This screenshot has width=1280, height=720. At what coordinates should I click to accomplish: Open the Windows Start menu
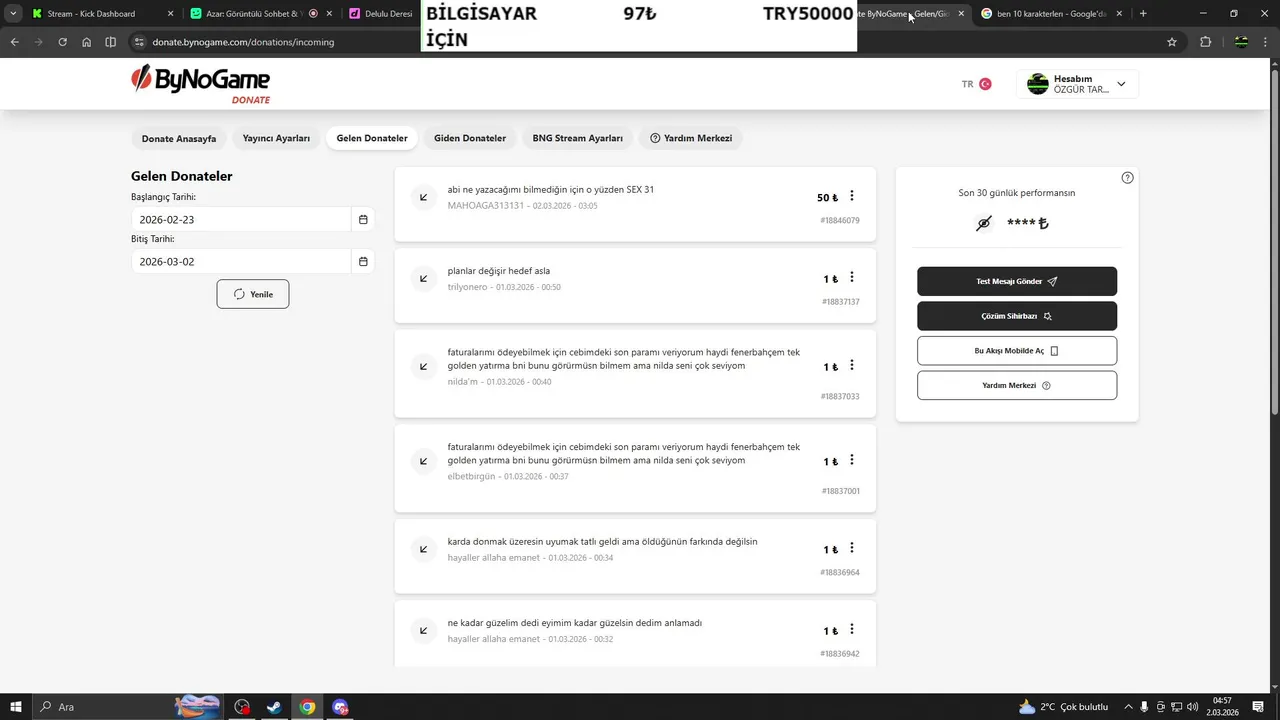point(16,707)
